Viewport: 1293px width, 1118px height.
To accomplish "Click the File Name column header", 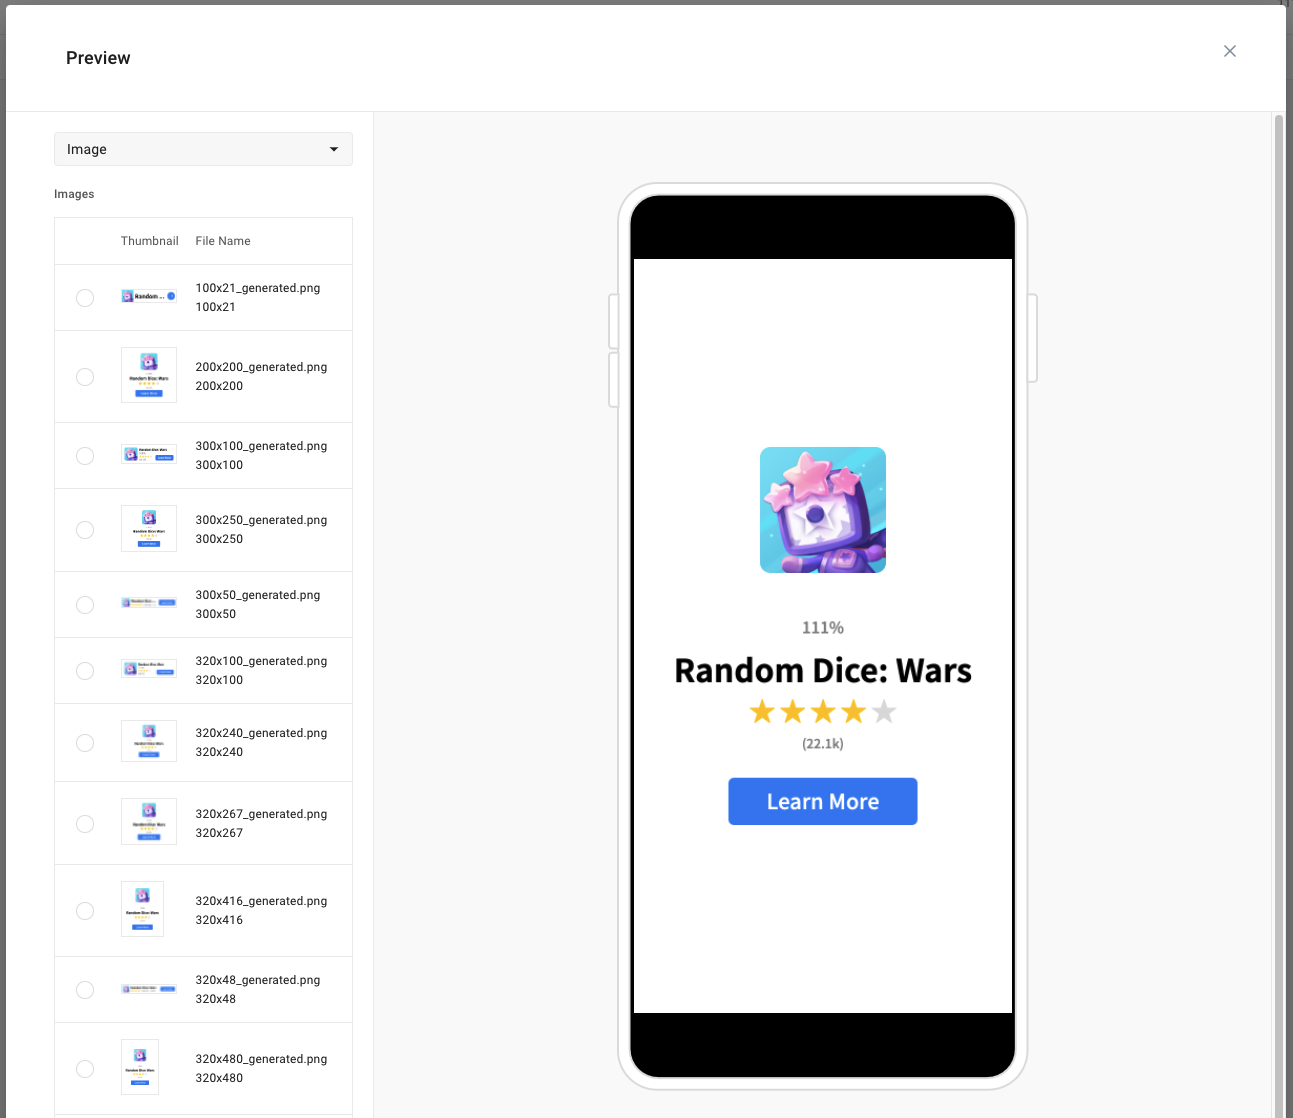I will point(223,241).
